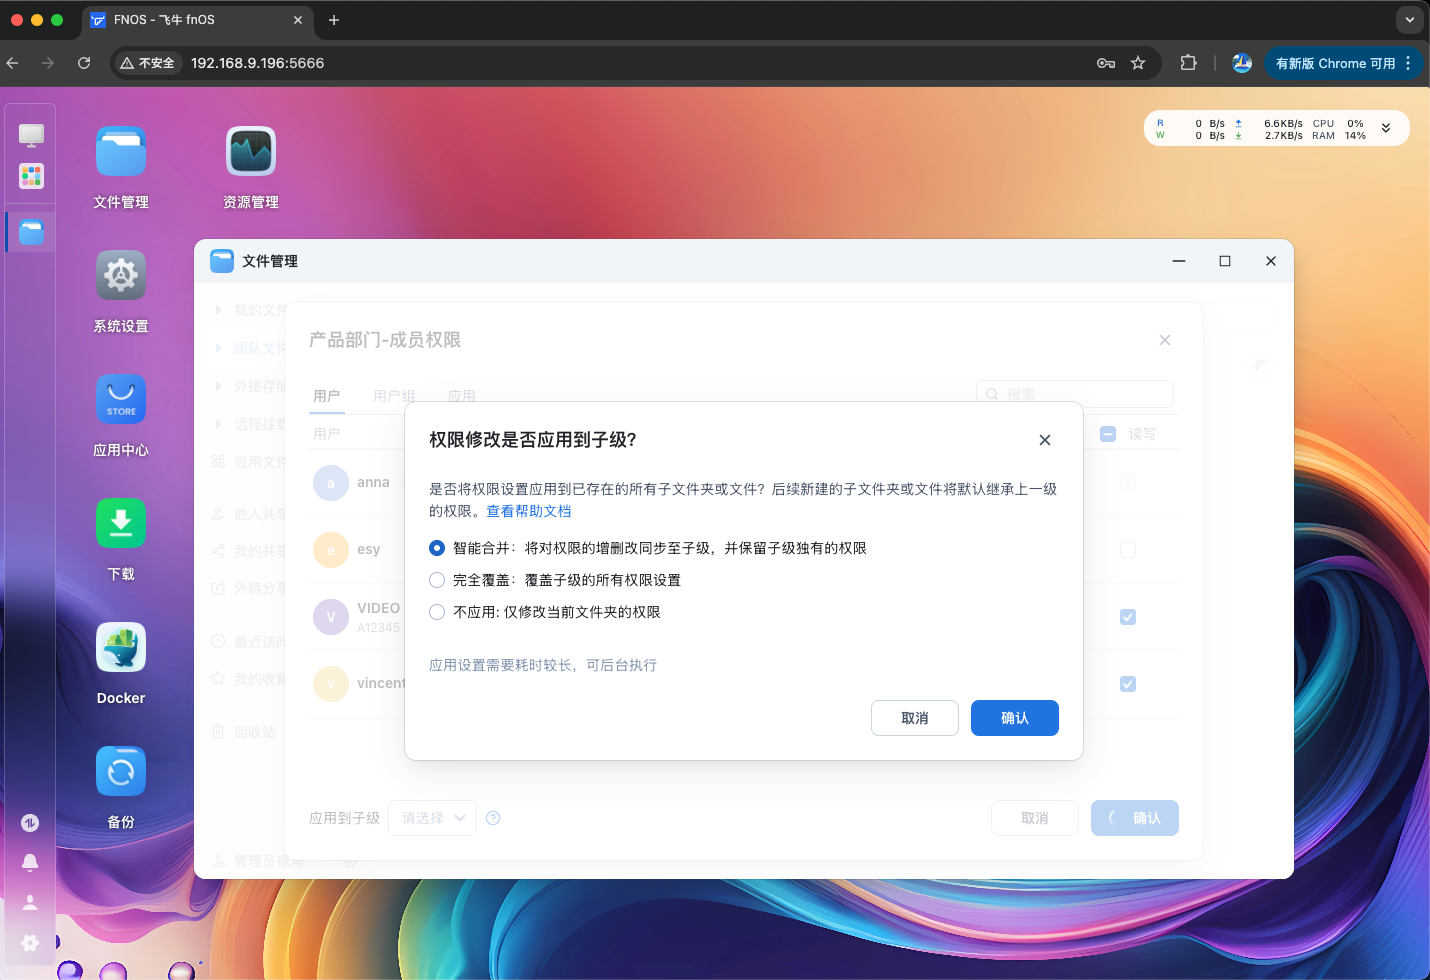
Task: Open the Chrome tab list dropdown arrow
Action: click(x=1409, y=20)
